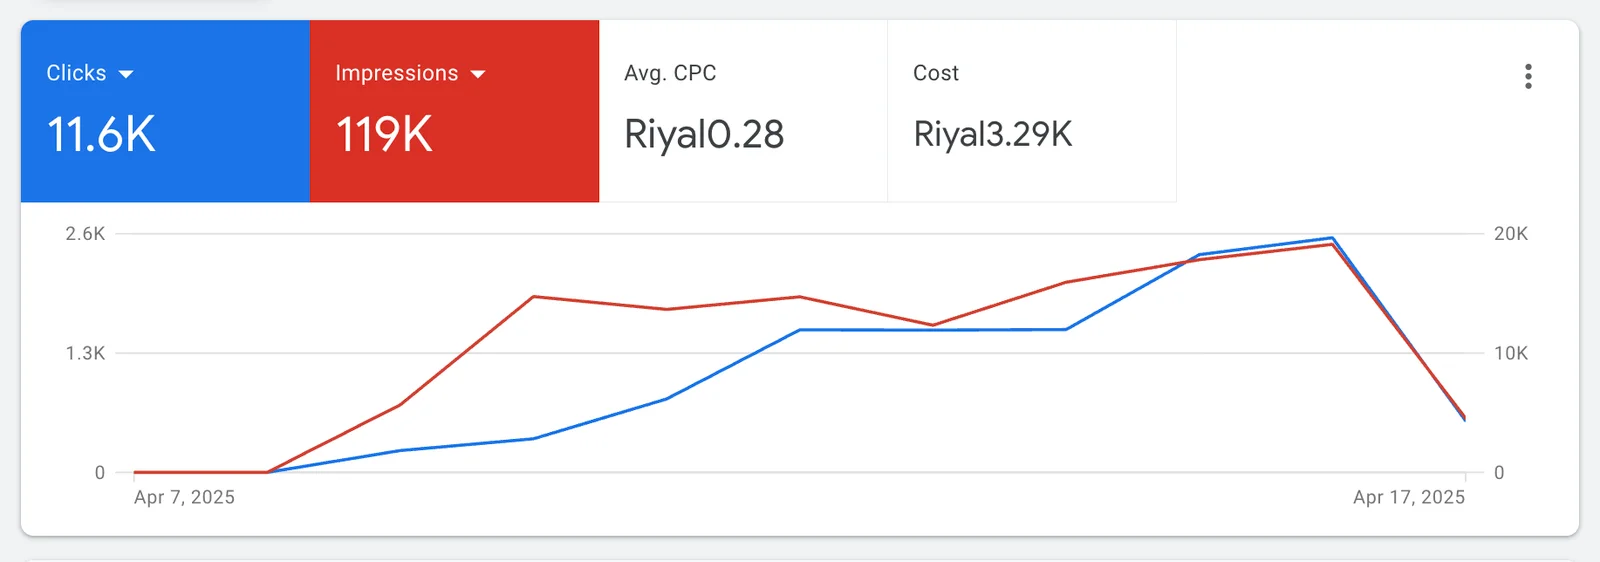Click the red line's dip between its peaks
This screenshot has width=1600, height=562.
pos(932,325)
